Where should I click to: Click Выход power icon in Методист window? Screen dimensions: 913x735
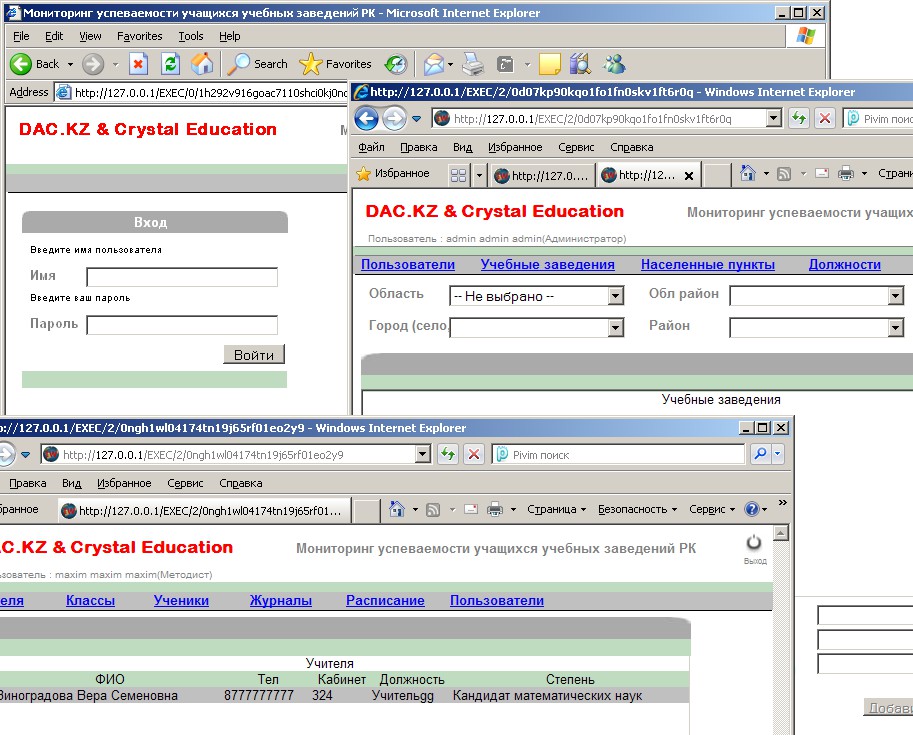pyautogui.click(x=754, y=543)
